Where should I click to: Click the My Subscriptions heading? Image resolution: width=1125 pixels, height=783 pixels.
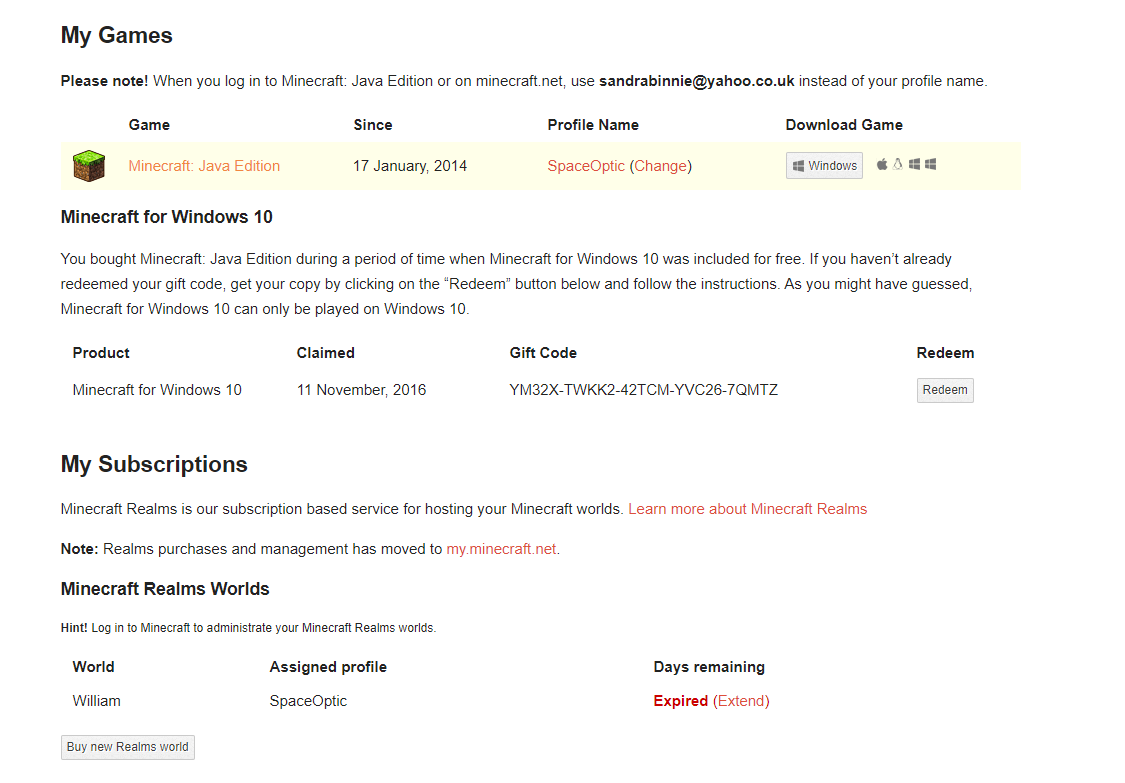pos(154,464)
